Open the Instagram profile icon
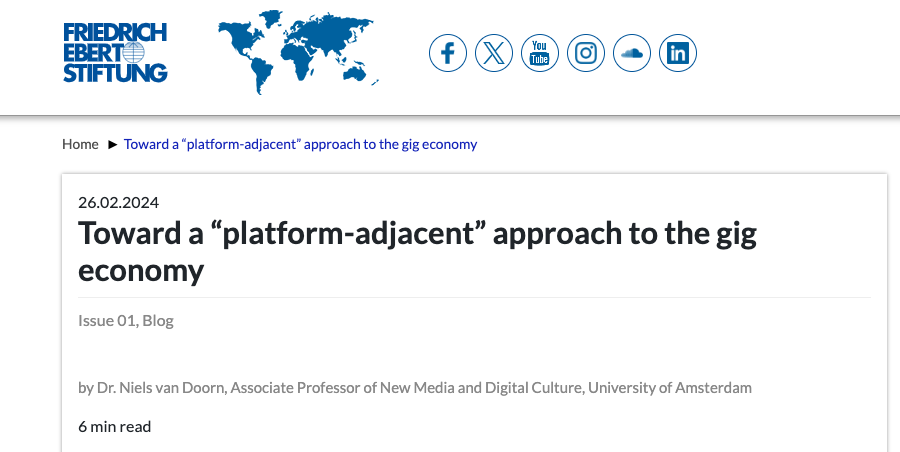Viewport: 900px width, 452px height. coord(586,53)
